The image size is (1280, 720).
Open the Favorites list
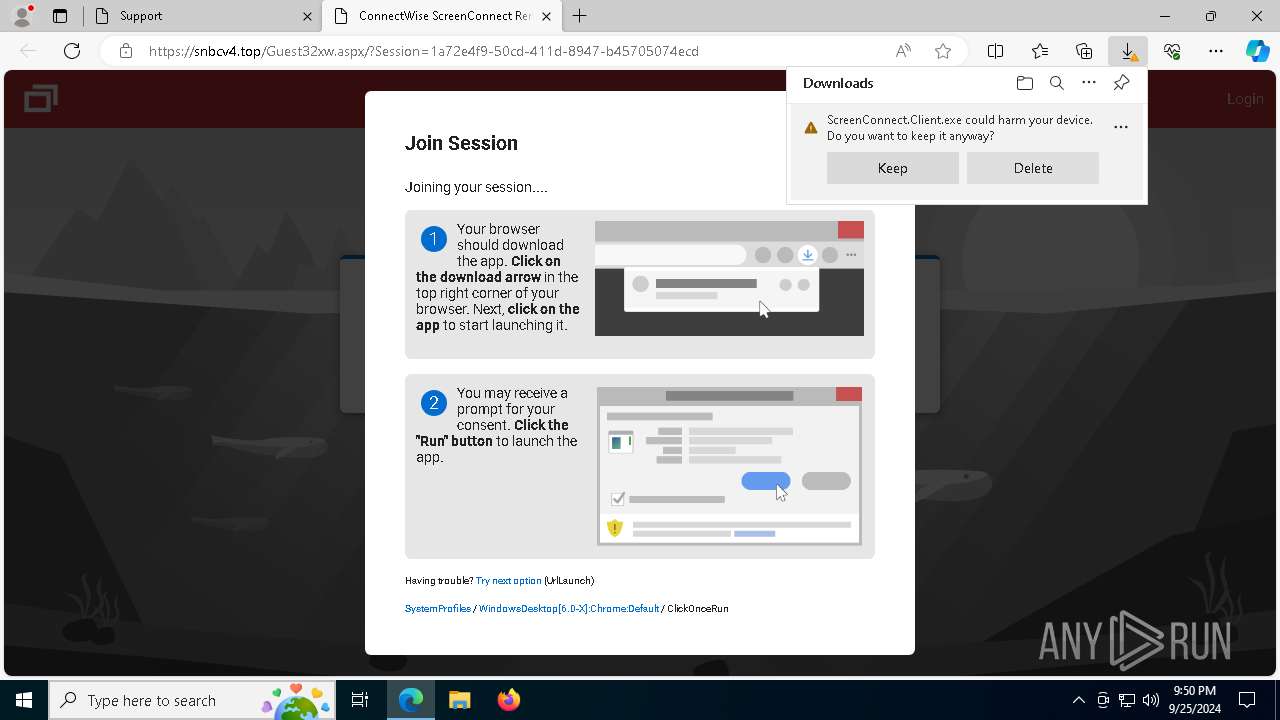[x=1040, y=51]
